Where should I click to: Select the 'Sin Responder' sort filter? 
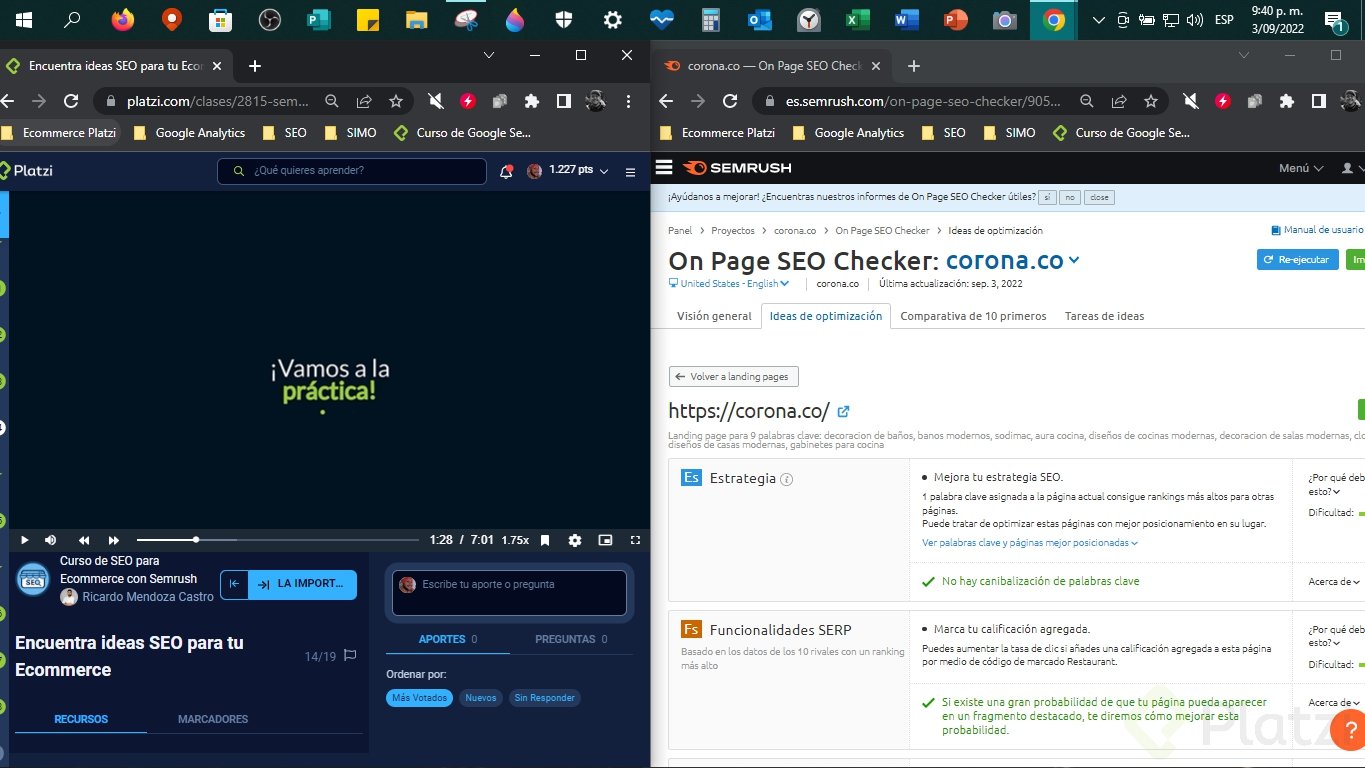[x=545, y=698]
